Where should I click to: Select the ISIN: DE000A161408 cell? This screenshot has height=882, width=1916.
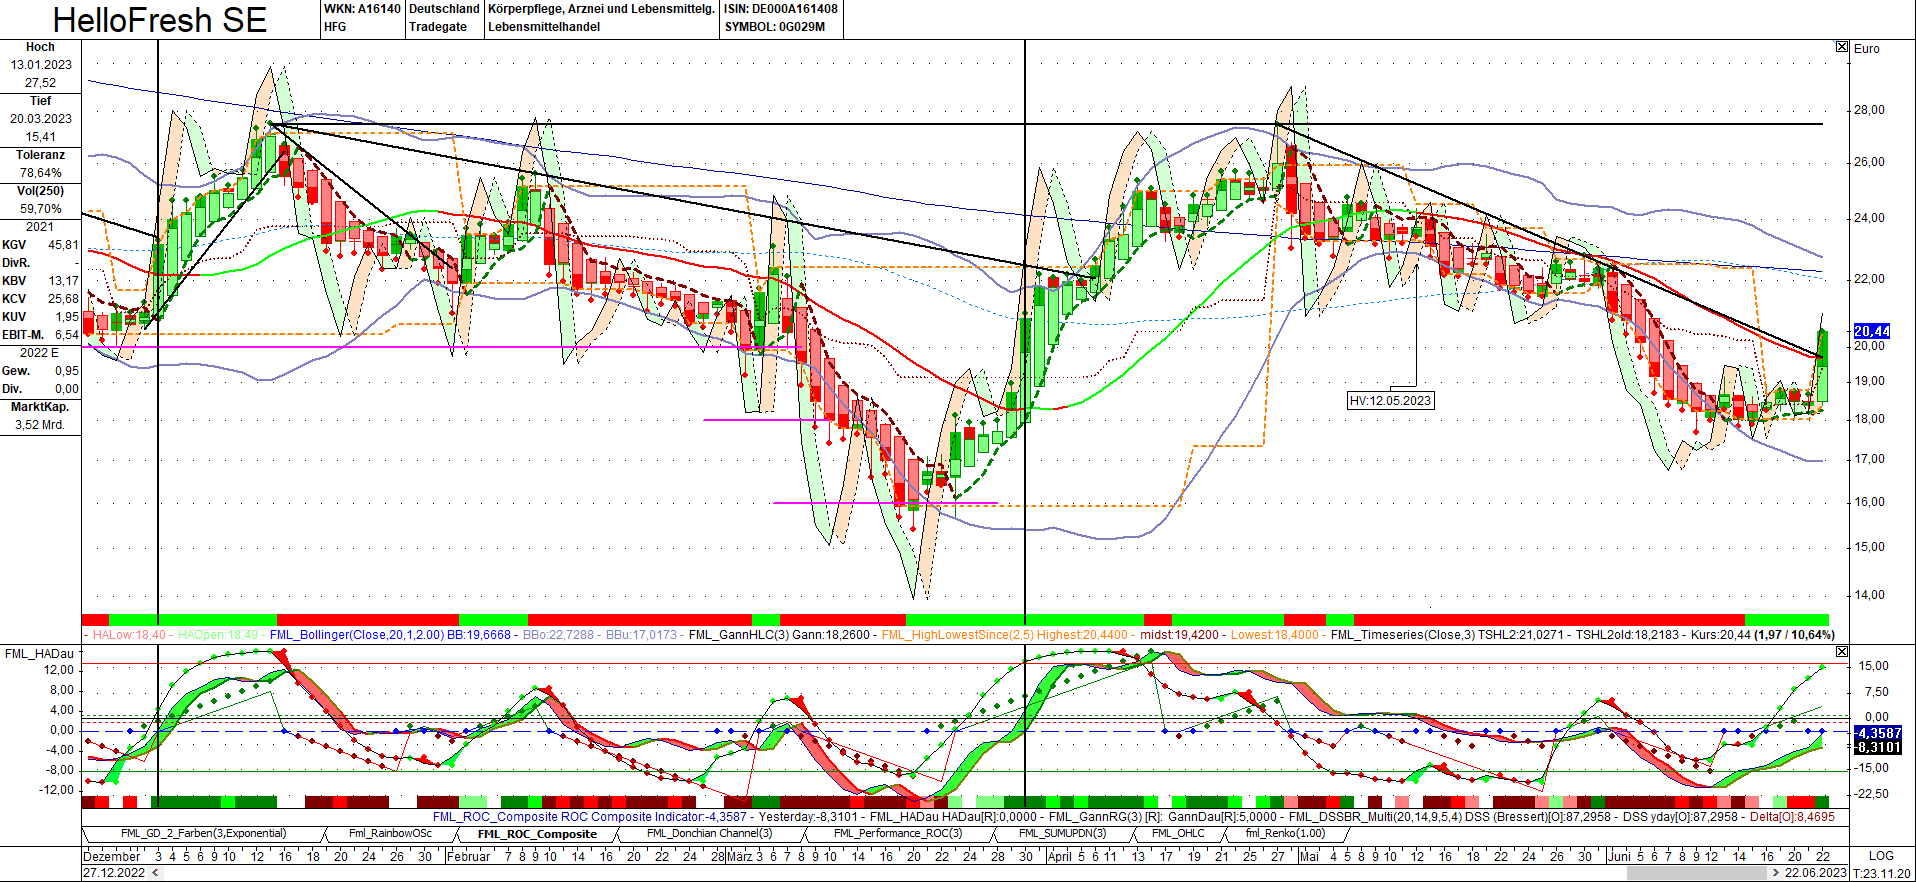tap(781, 9)
